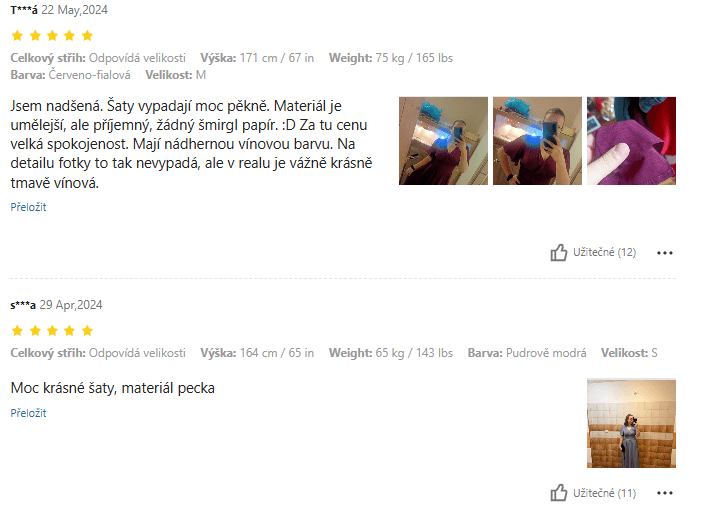Viewport: 707px width, 519px height.
Task: Click thumbs-up icon on s***a's review
Action: coord(559,493)
